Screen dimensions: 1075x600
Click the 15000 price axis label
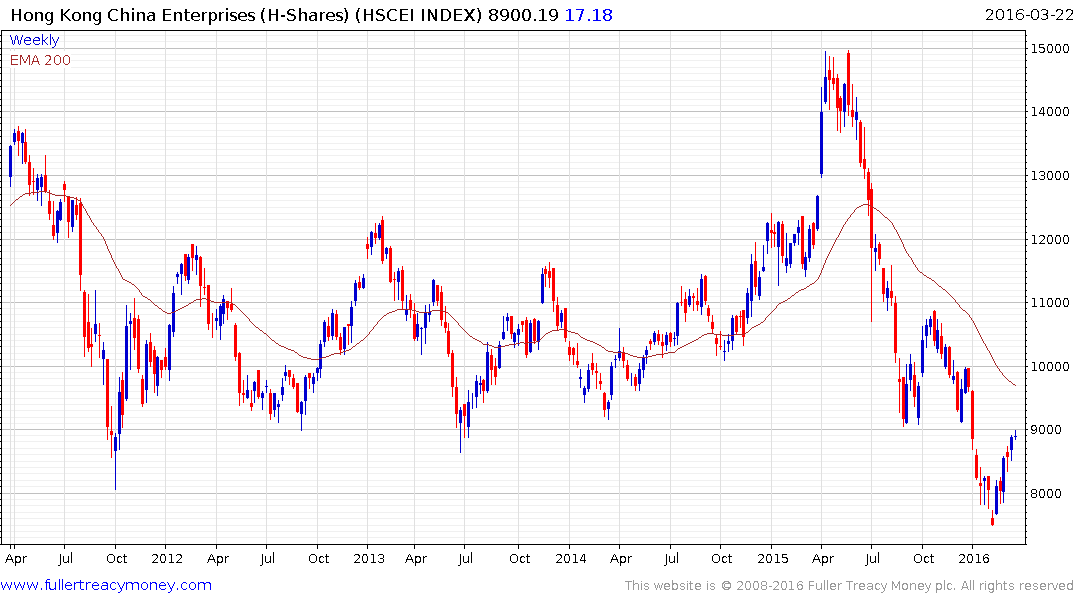(1046, 48)
